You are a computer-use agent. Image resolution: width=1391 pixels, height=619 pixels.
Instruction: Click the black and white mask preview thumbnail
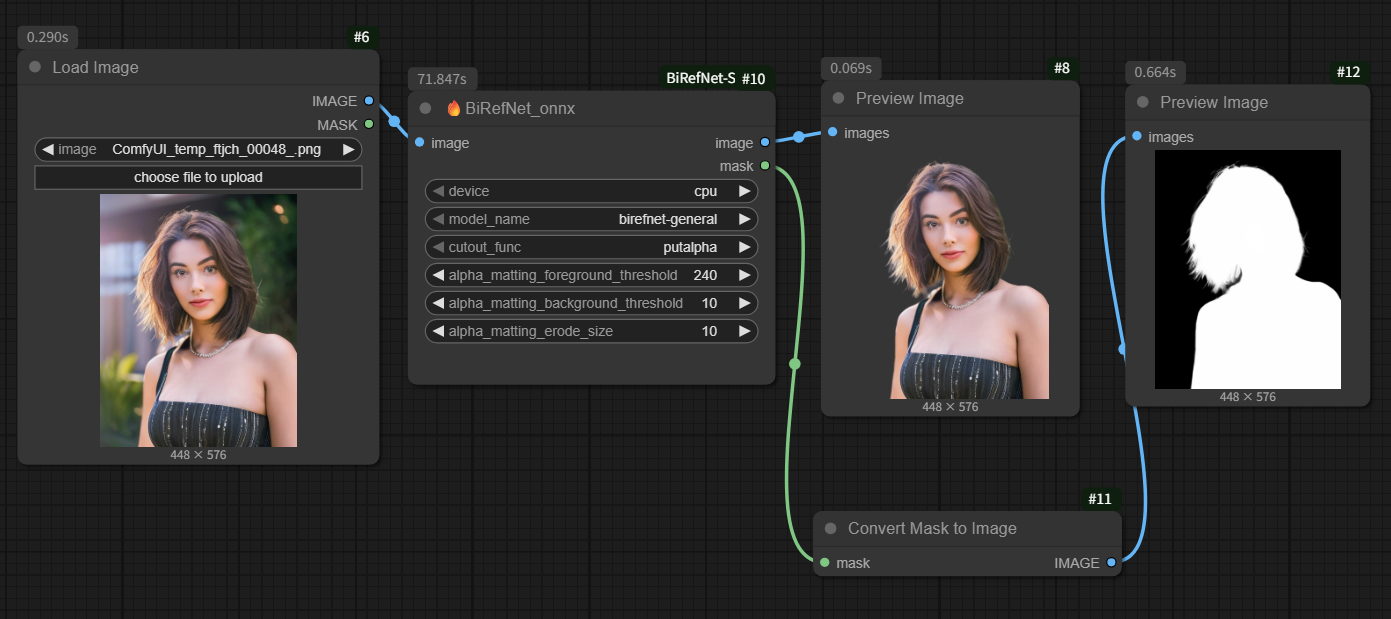click(x=1247, y=270)
